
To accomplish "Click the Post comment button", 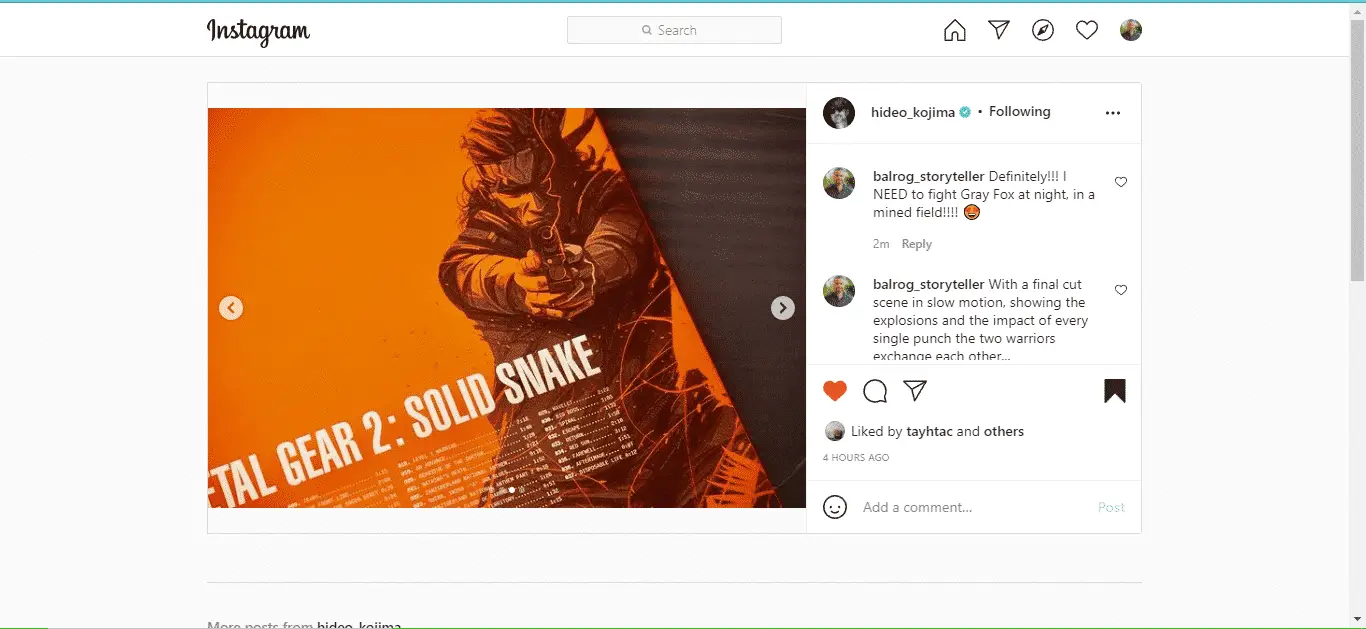I will (1111, 507).
